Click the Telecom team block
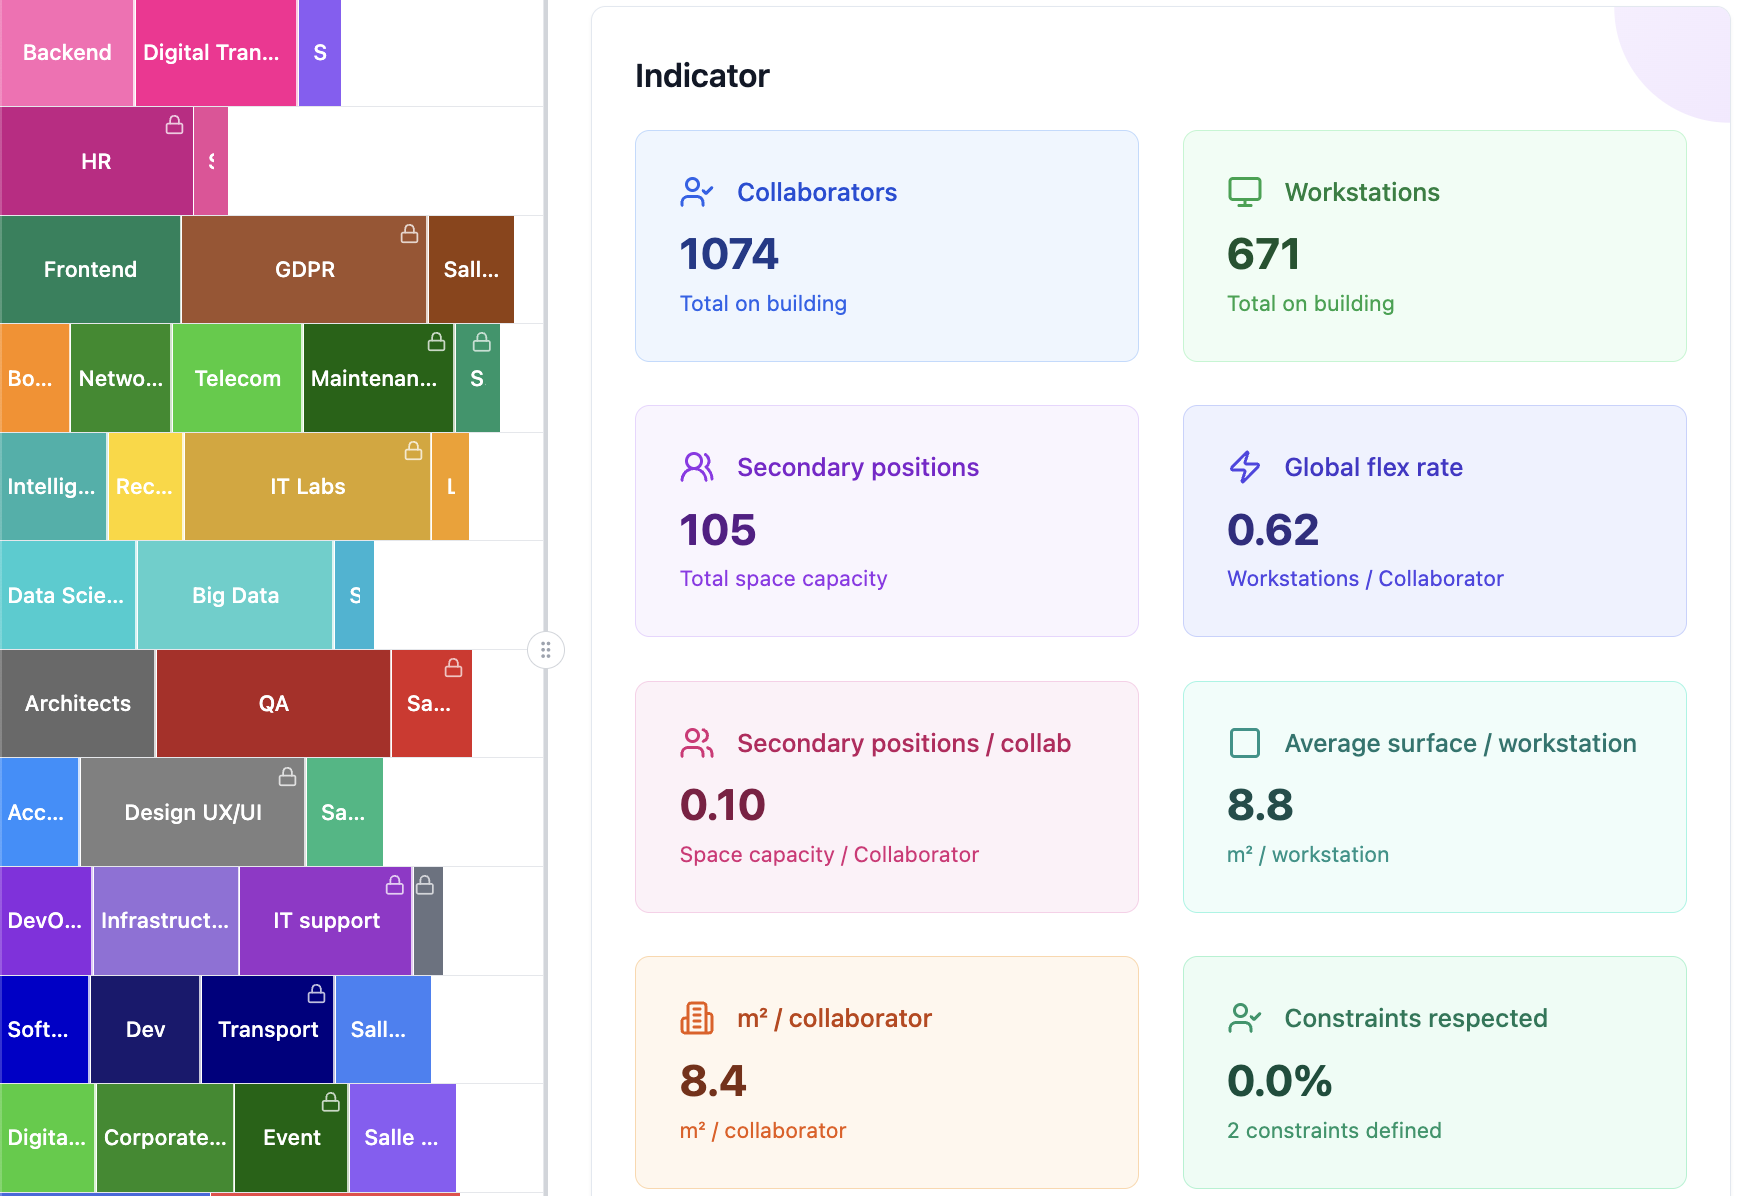Image resolution: width=1754 pixels, height=1196 pixels. 237,378
